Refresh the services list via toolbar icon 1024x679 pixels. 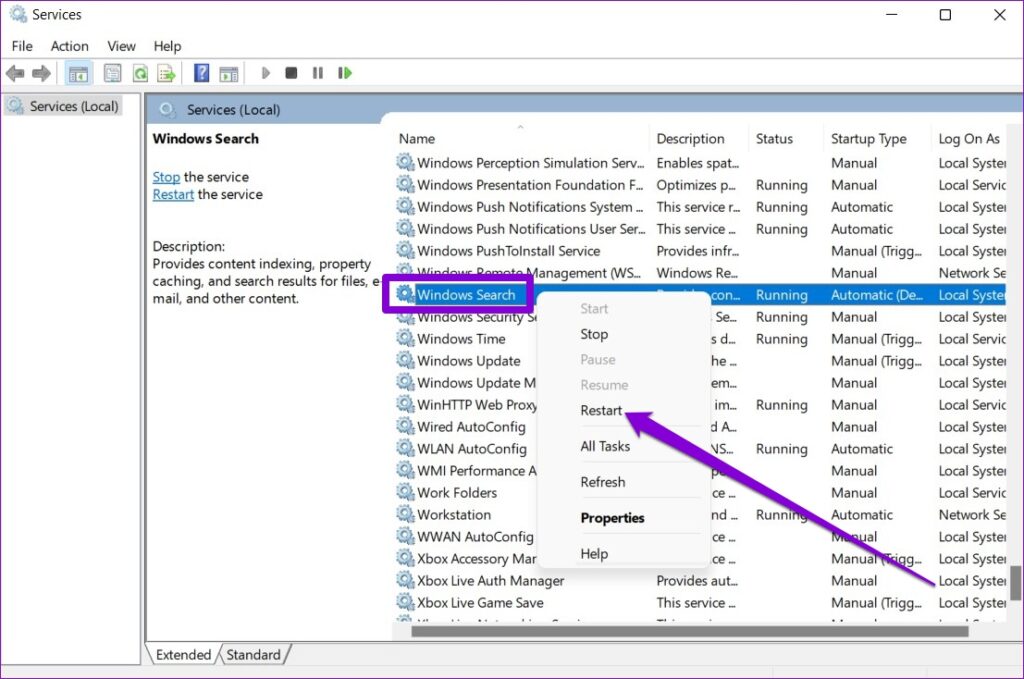pos(140,72)
